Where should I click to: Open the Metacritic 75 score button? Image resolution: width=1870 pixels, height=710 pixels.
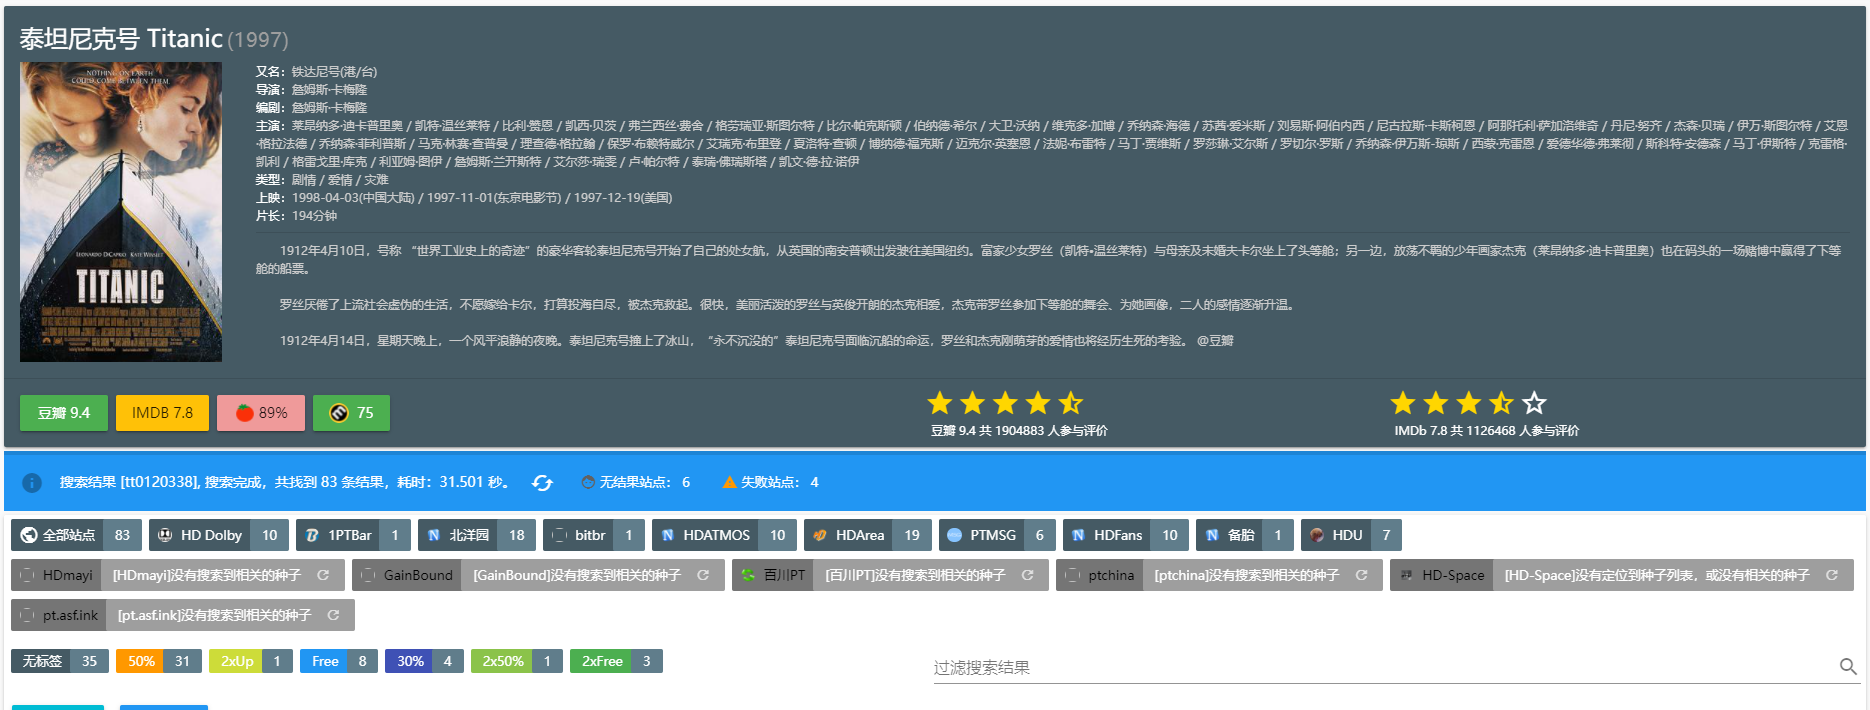coord(351,413)
